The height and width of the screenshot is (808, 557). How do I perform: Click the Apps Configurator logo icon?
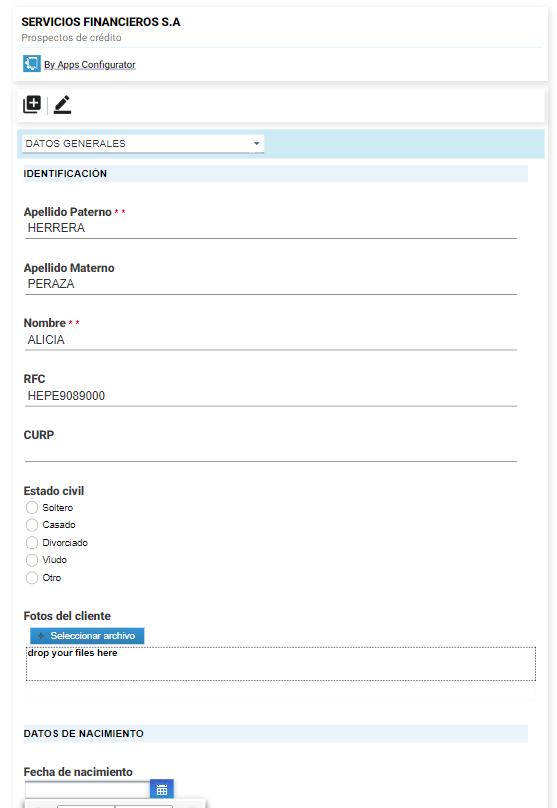click(x=31, y=64)
